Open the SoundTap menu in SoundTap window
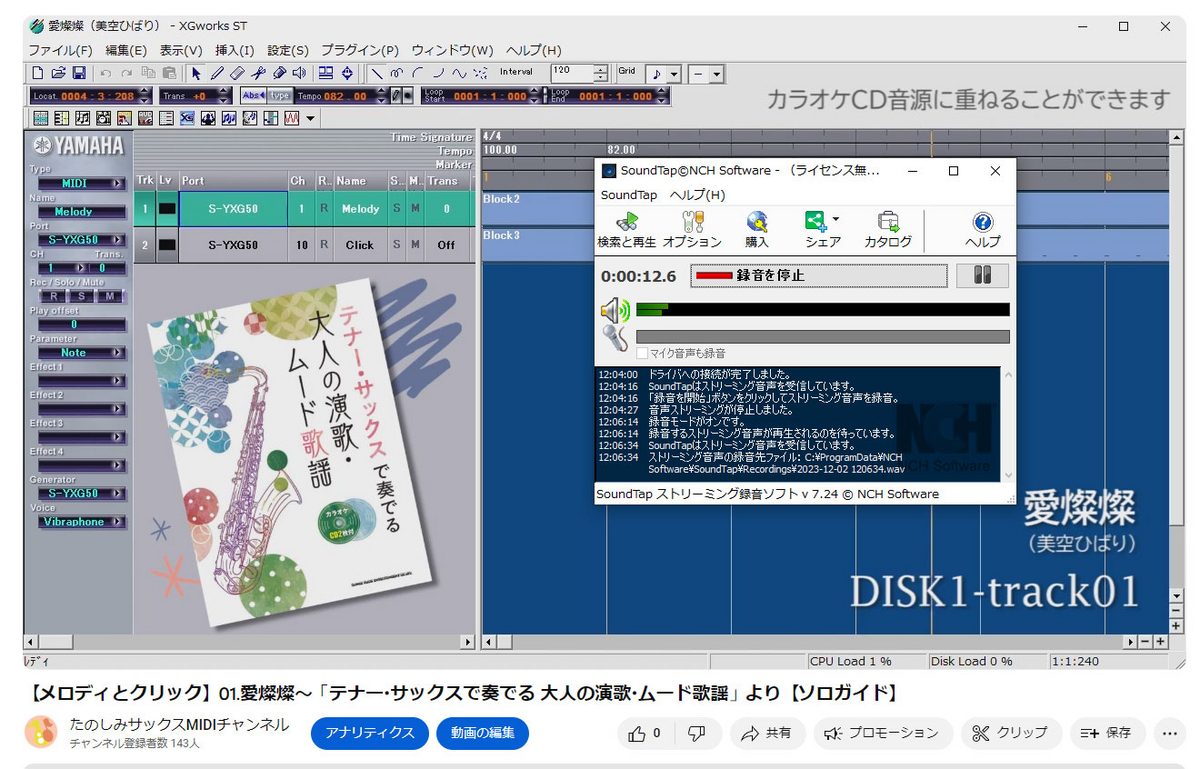This screenshot has height=769, width=1200. click(x=628, y=195)
